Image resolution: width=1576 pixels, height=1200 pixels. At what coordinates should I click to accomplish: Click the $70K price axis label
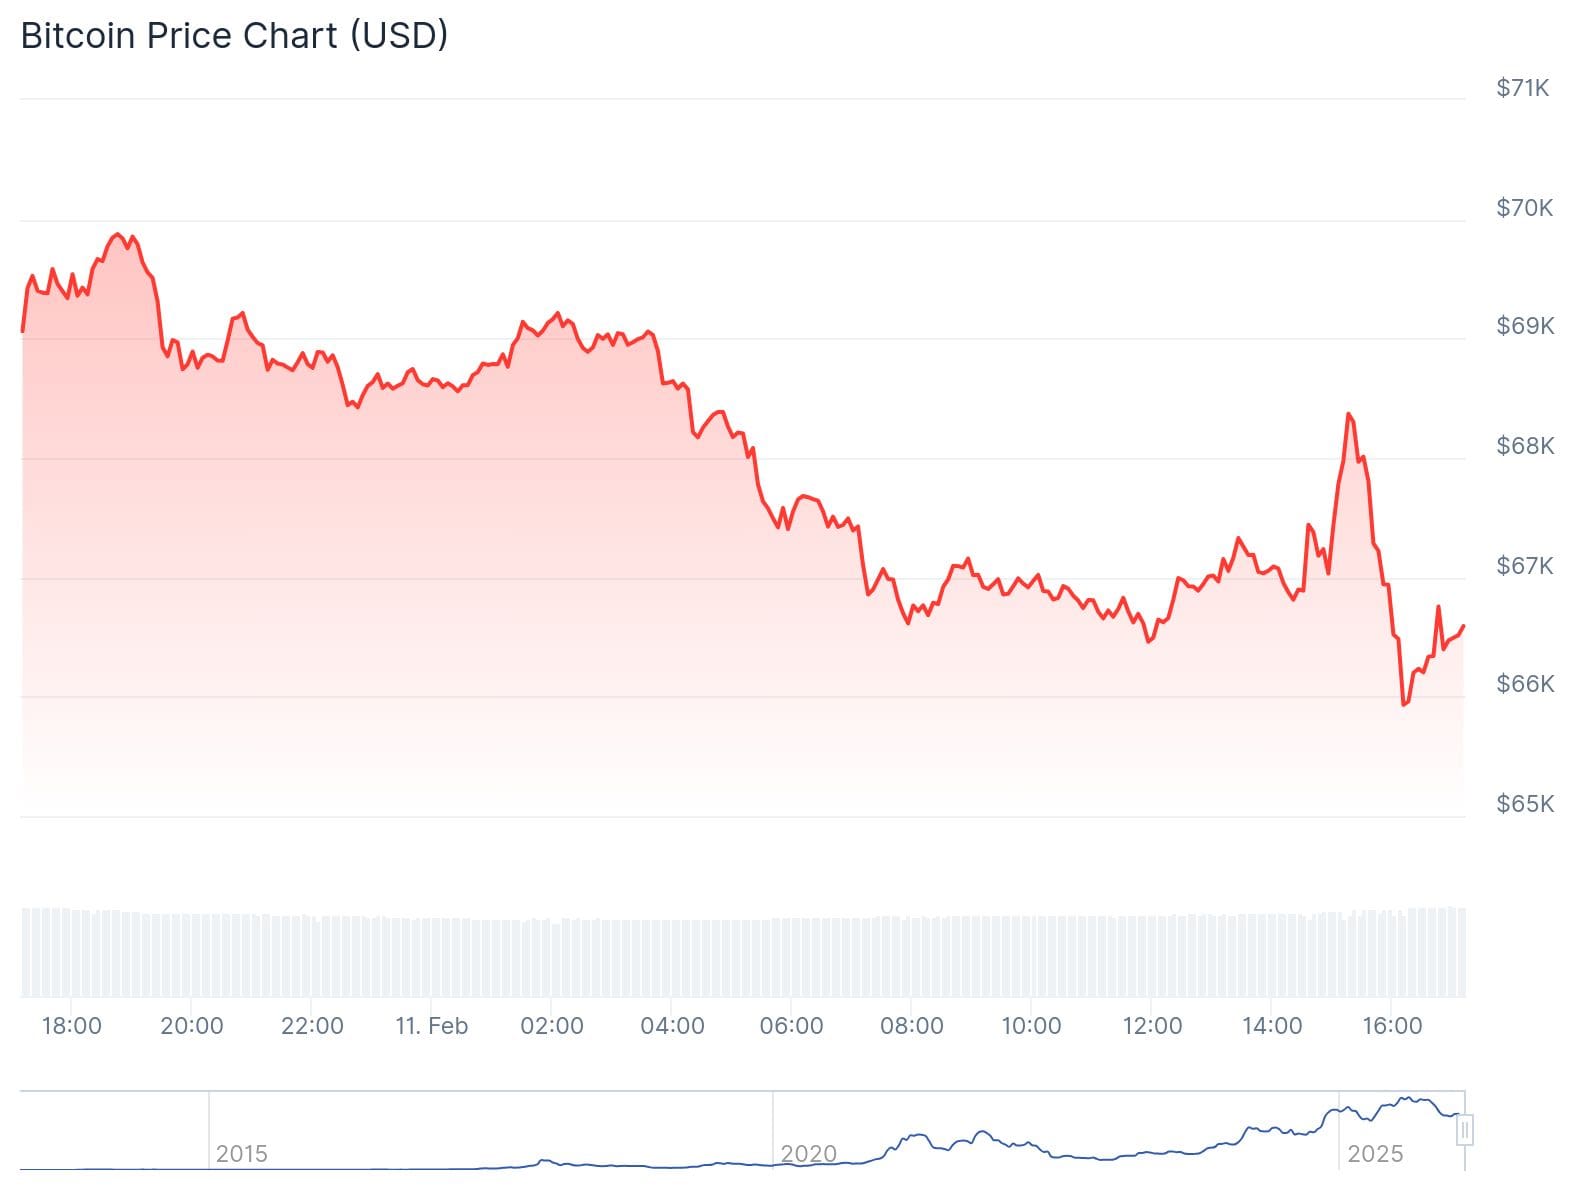(x=1524, y=208)
